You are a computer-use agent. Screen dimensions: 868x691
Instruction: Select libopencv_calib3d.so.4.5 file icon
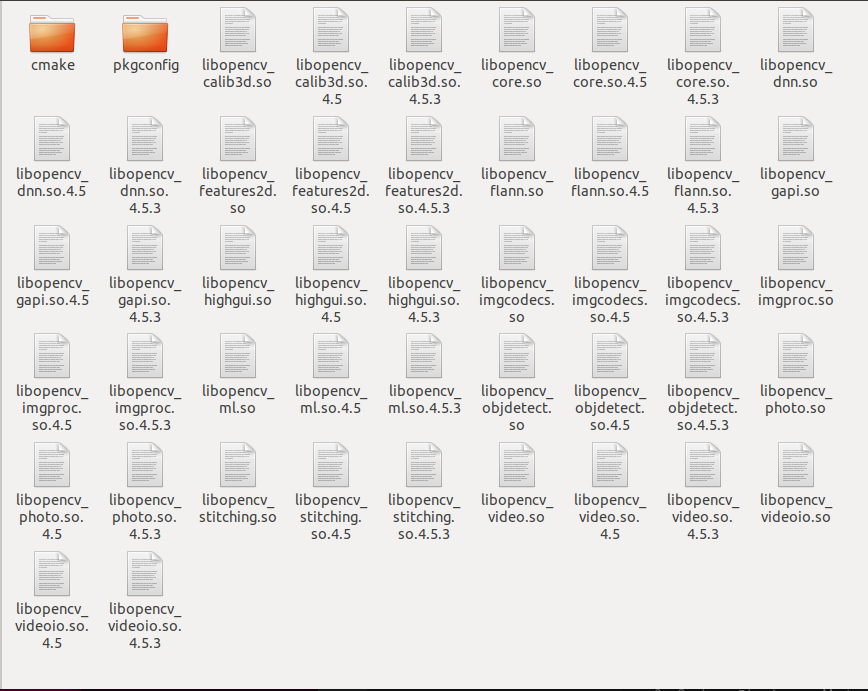click(331, 30)
